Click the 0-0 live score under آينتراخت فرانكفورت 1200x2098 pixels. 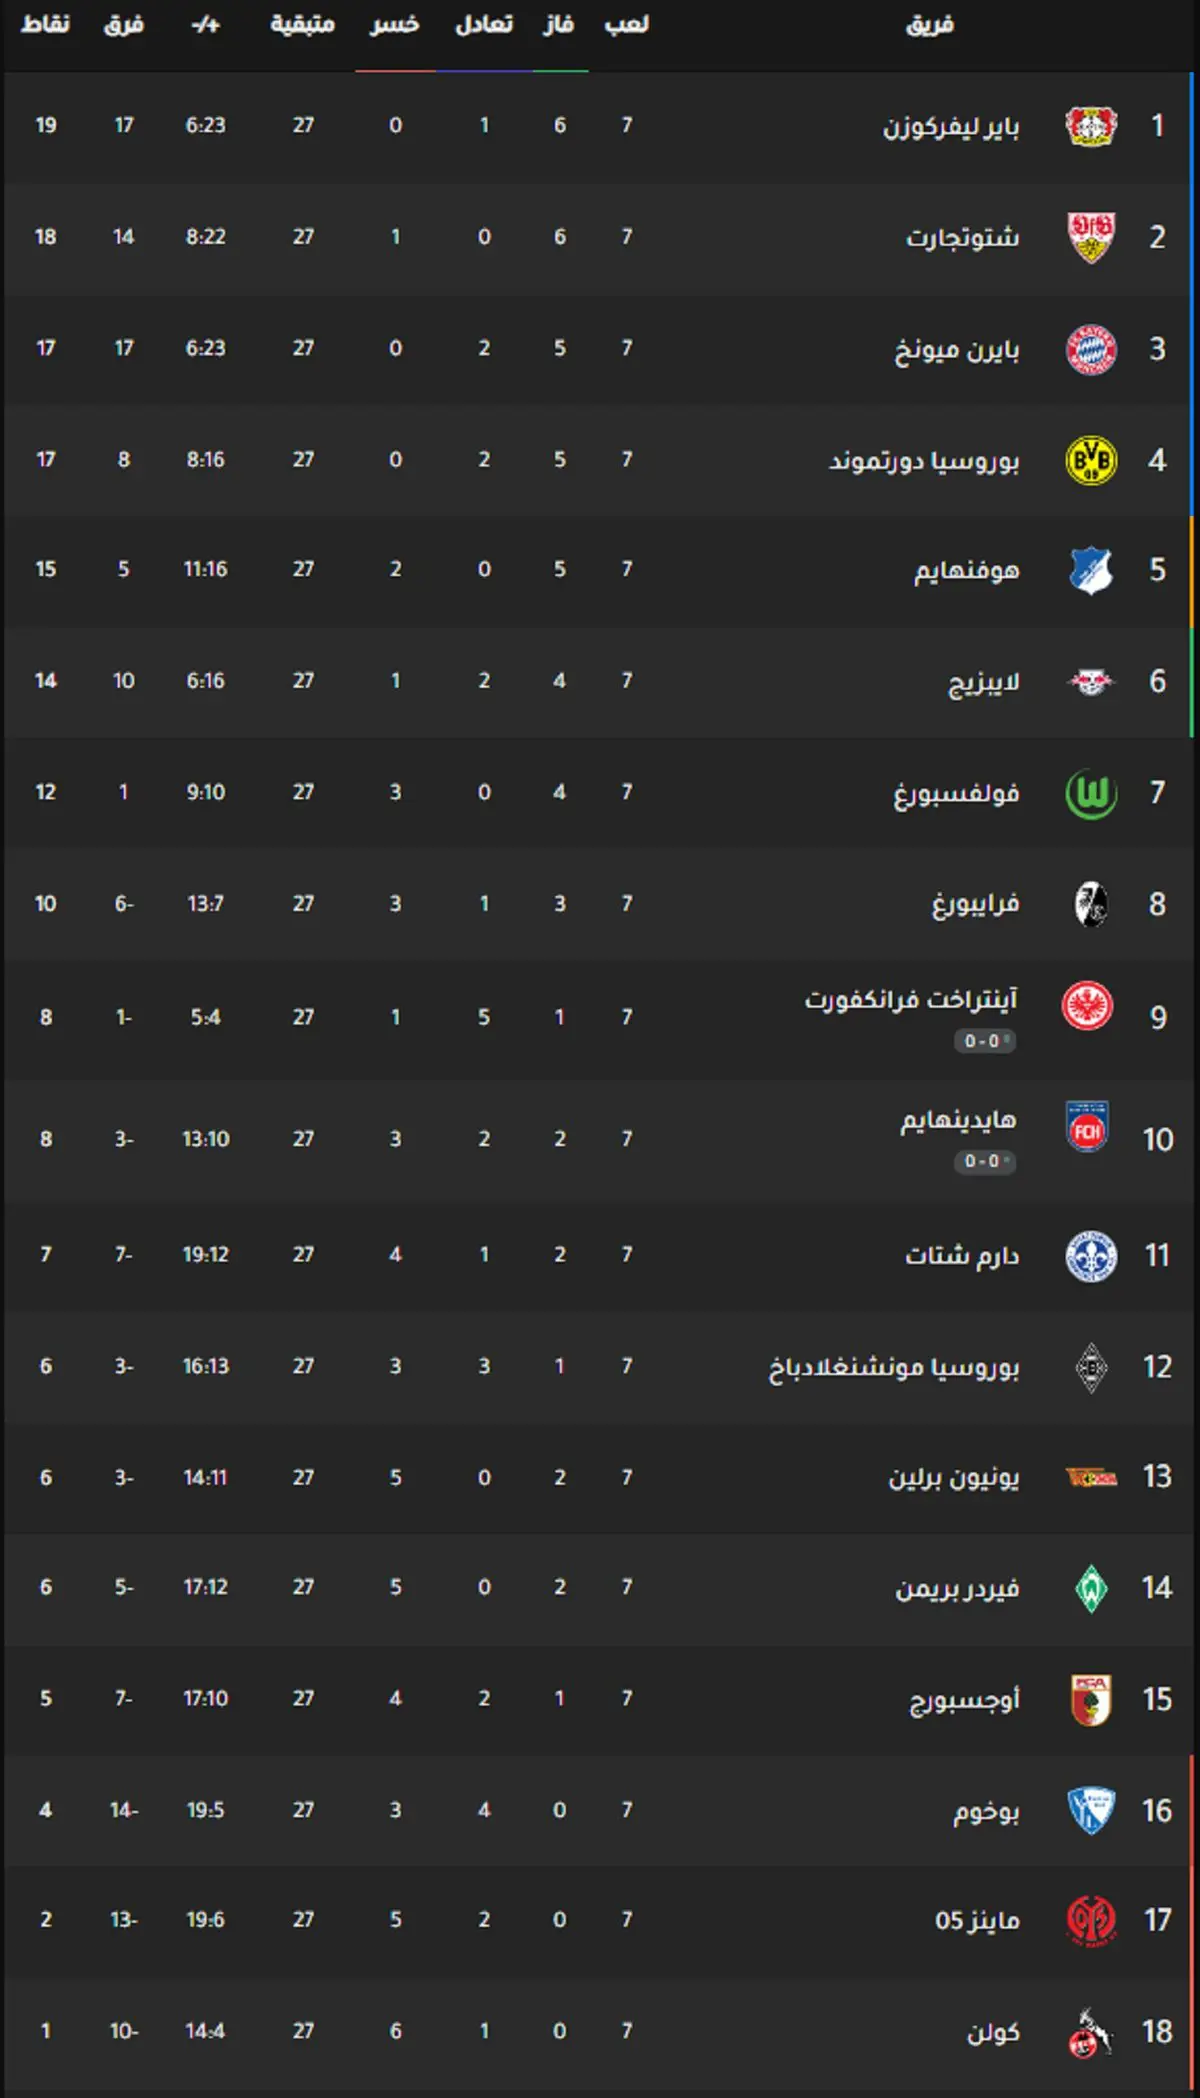click(985, 1041)
